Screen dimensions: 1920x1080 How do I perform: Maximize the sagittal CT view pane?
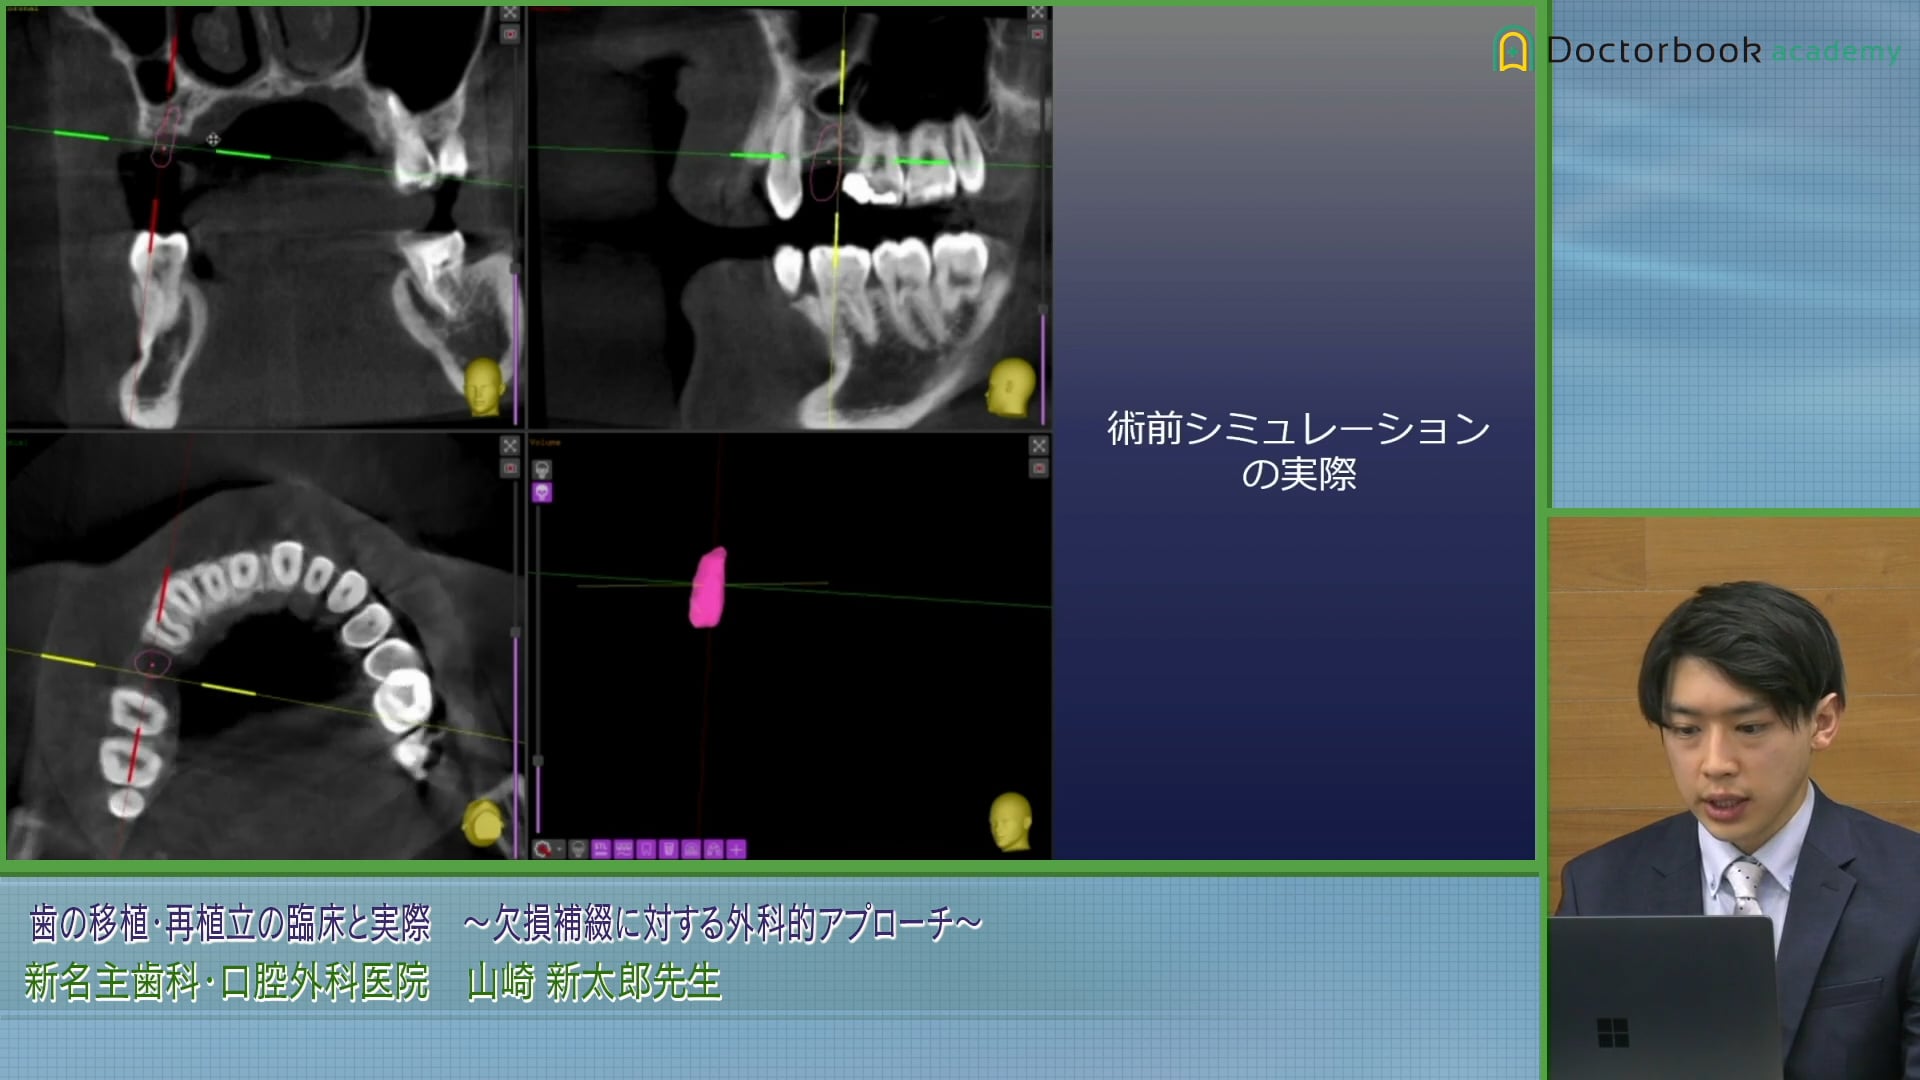tap(1037, 13)
